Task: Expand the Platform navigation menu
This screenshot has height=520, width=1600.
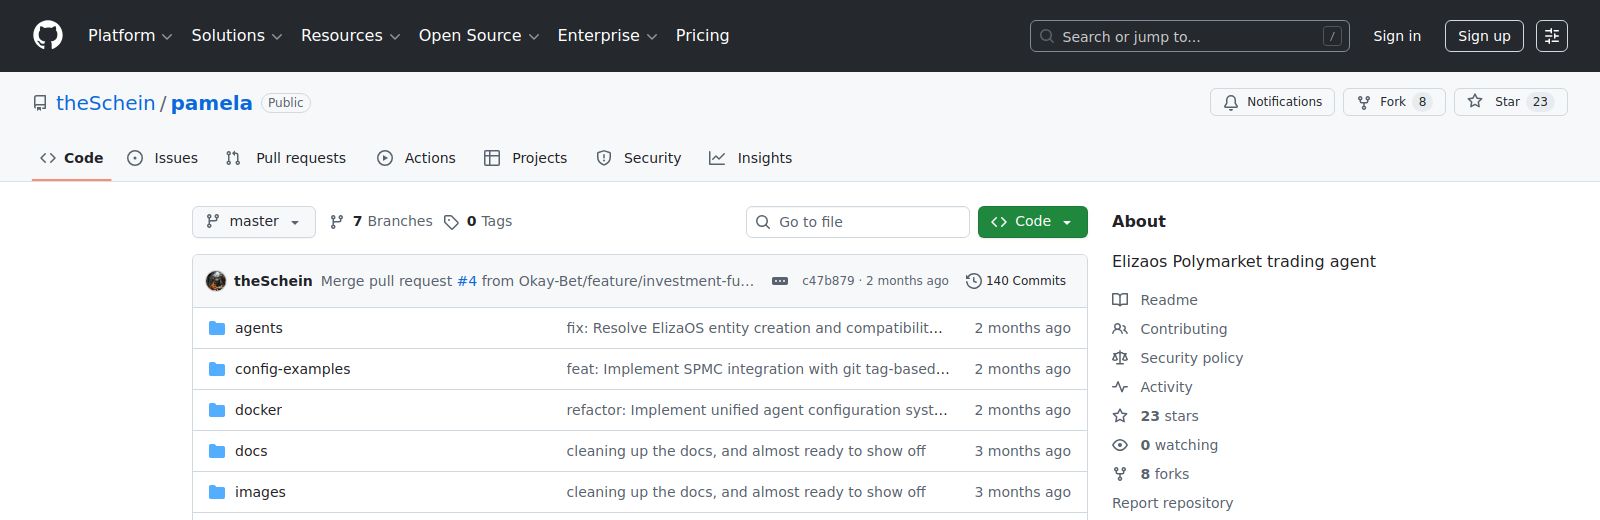Action: point(130,36)
